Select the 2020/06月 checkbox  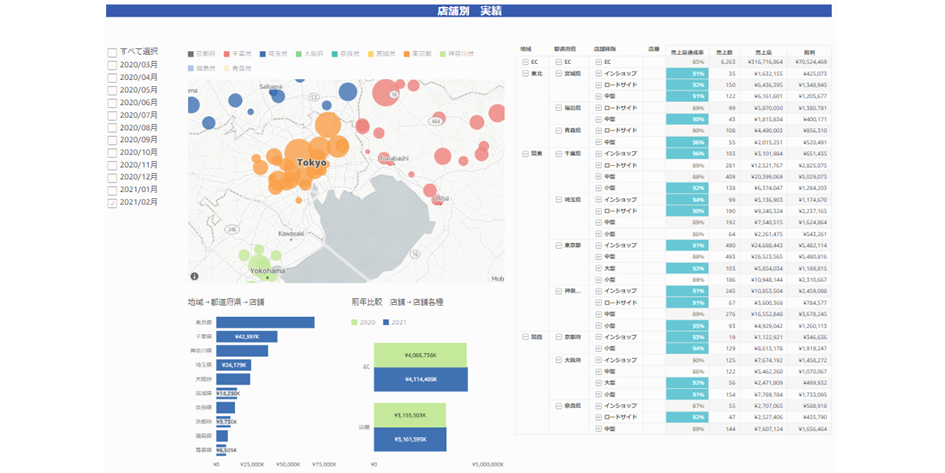(x=112, y=103)
